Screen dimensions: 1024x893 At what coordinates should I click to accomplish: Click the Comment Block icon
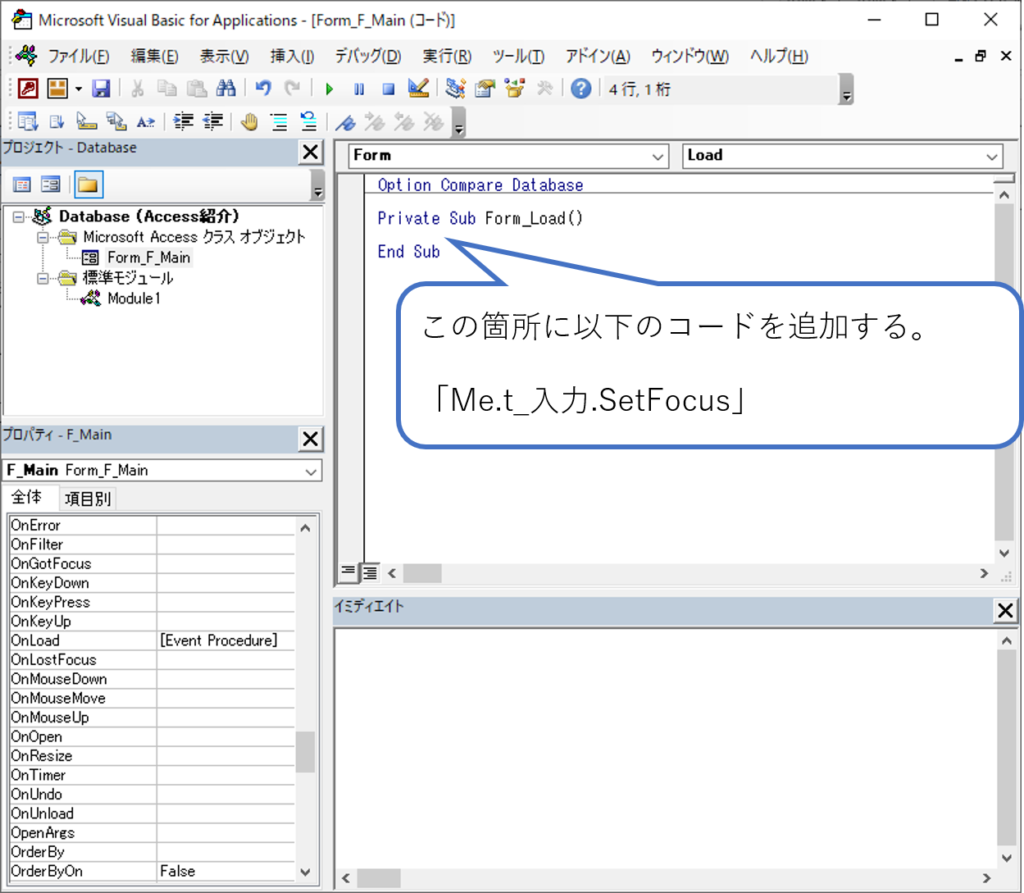pyautogui.click(x=279, y=122)
